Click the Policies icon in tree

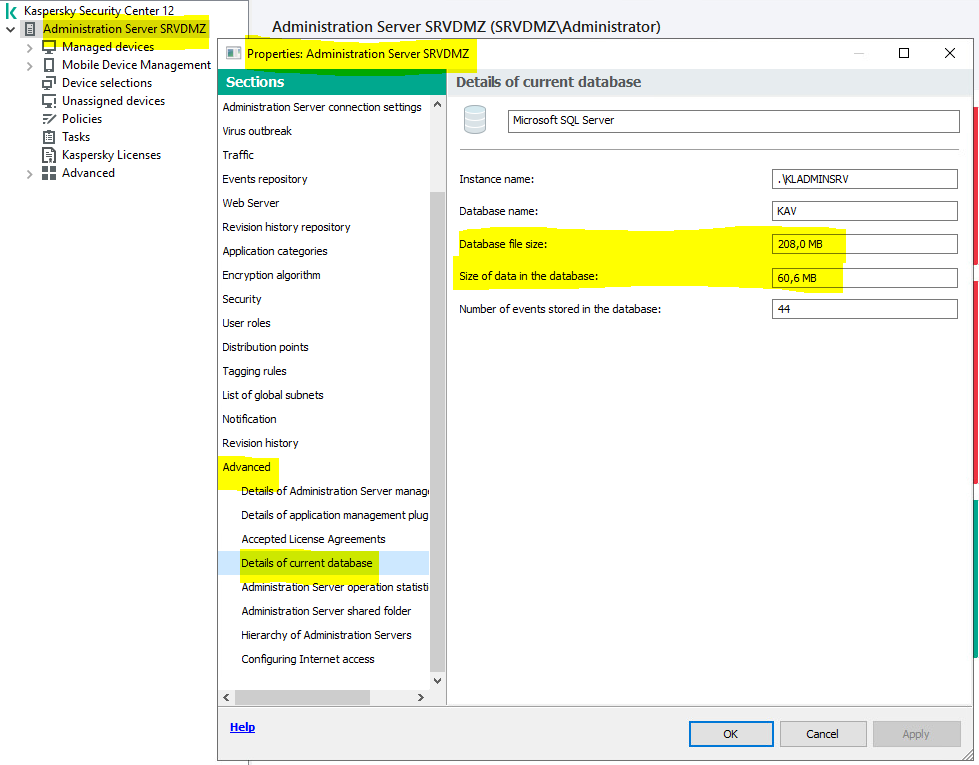pyautogui.click(x=49, y=119)
